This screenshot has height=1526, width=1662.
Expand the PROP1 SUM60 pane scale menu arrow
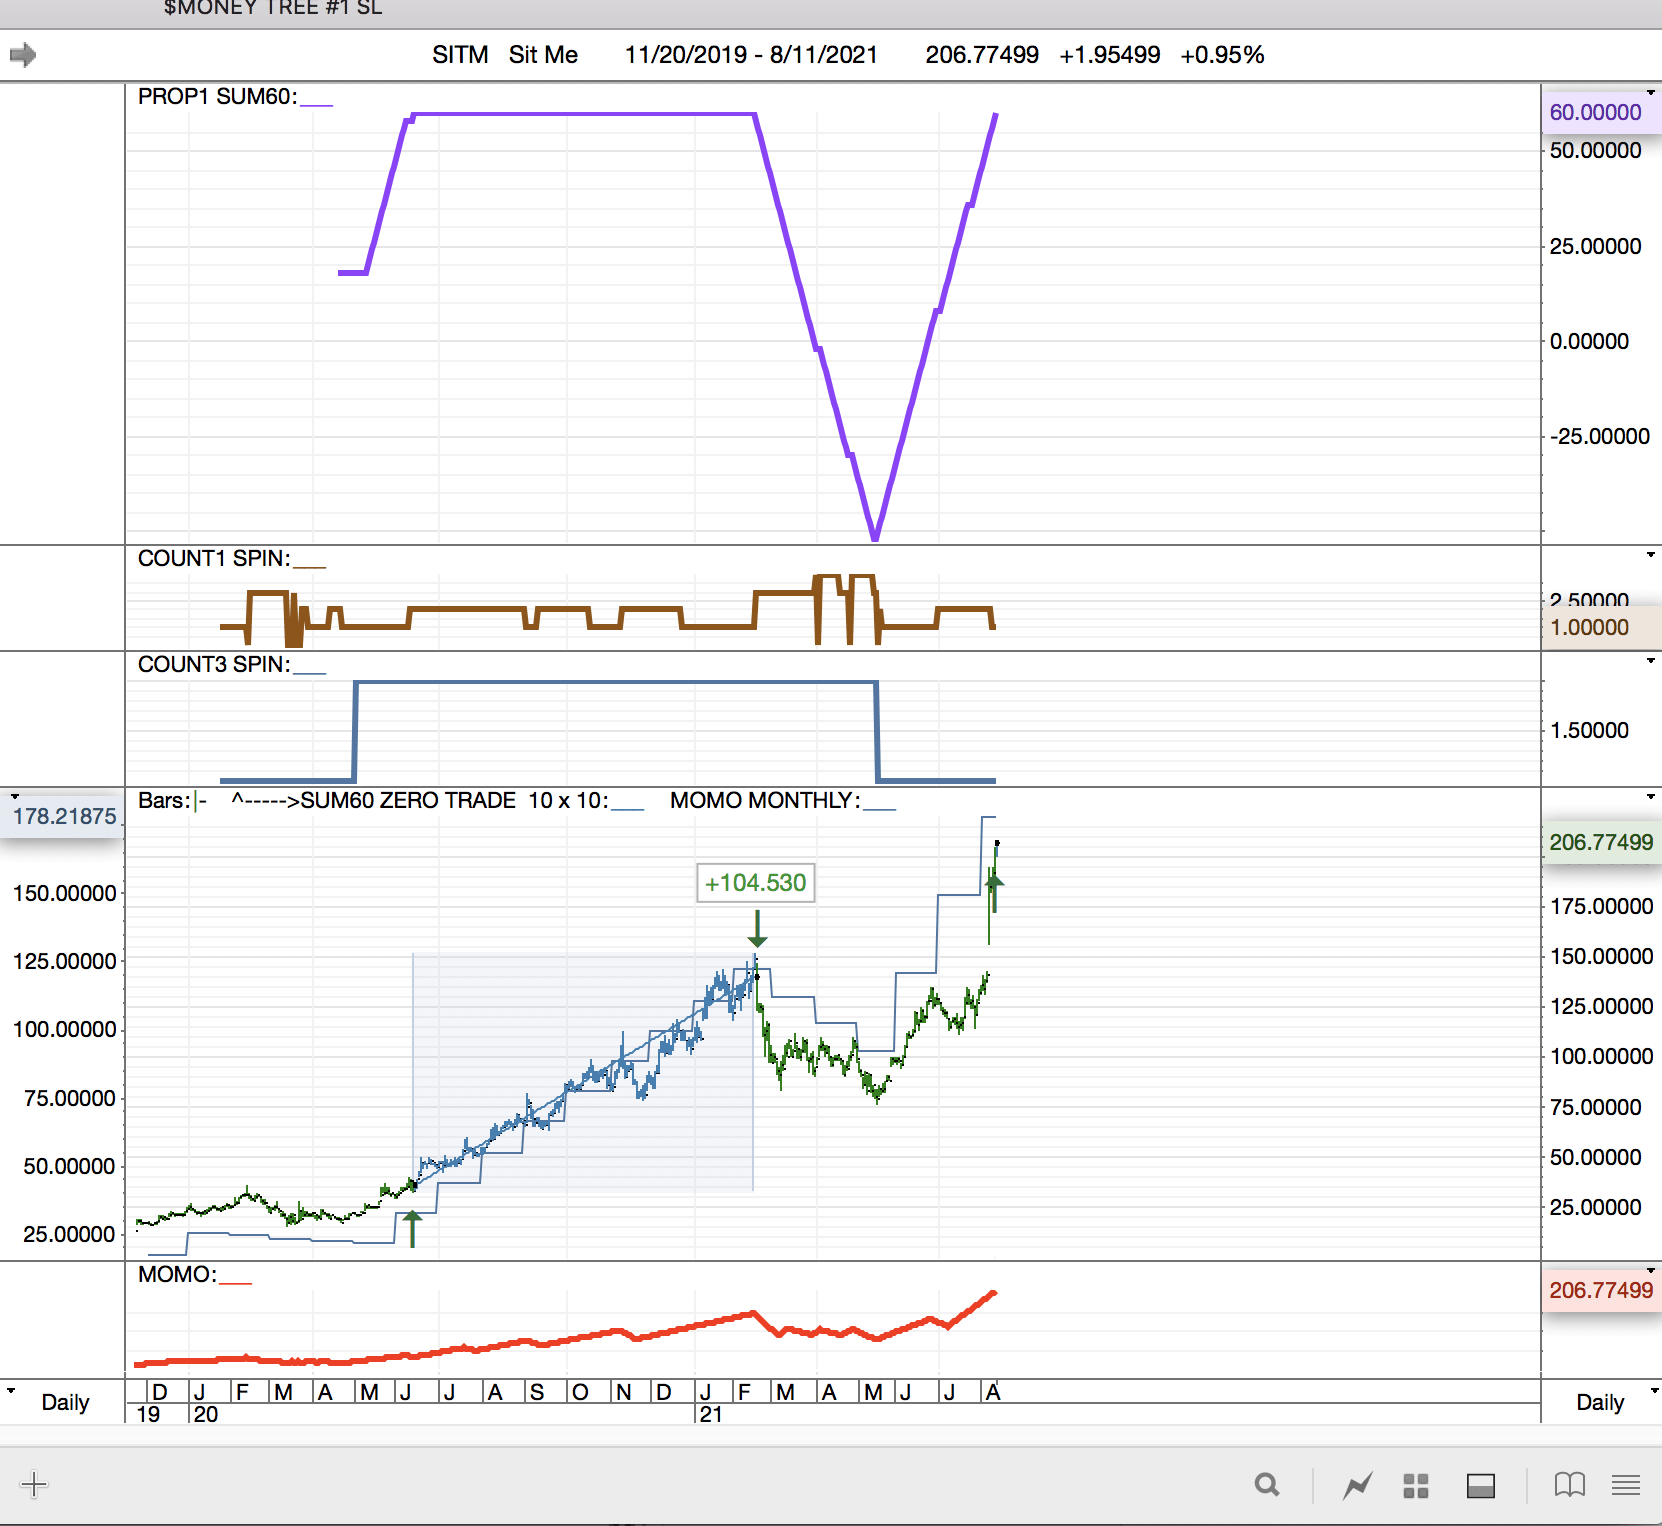pyautogui.click(x=1650, y=93)
